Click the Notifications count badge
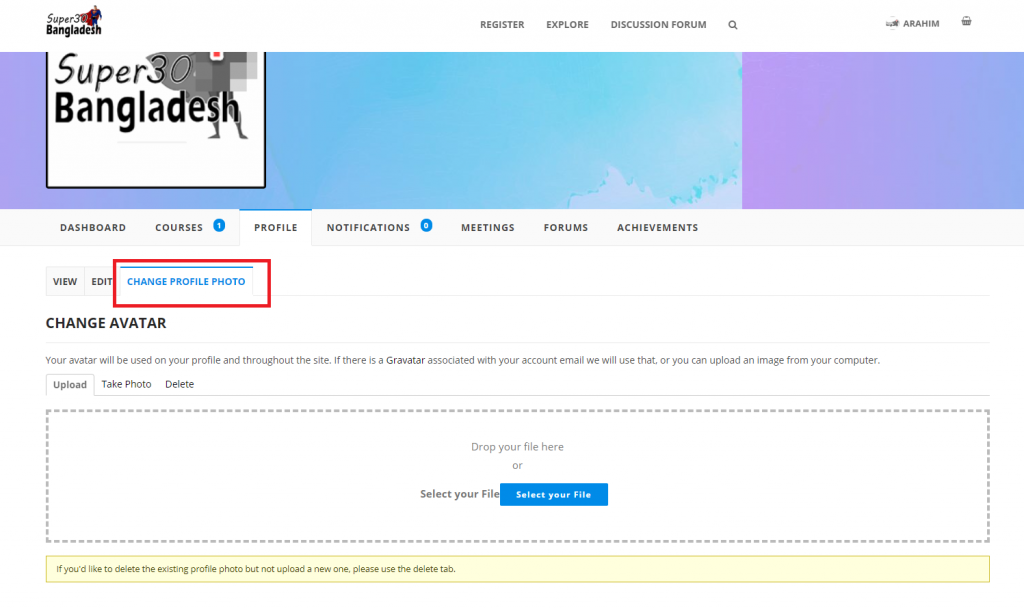 (426, 225)
